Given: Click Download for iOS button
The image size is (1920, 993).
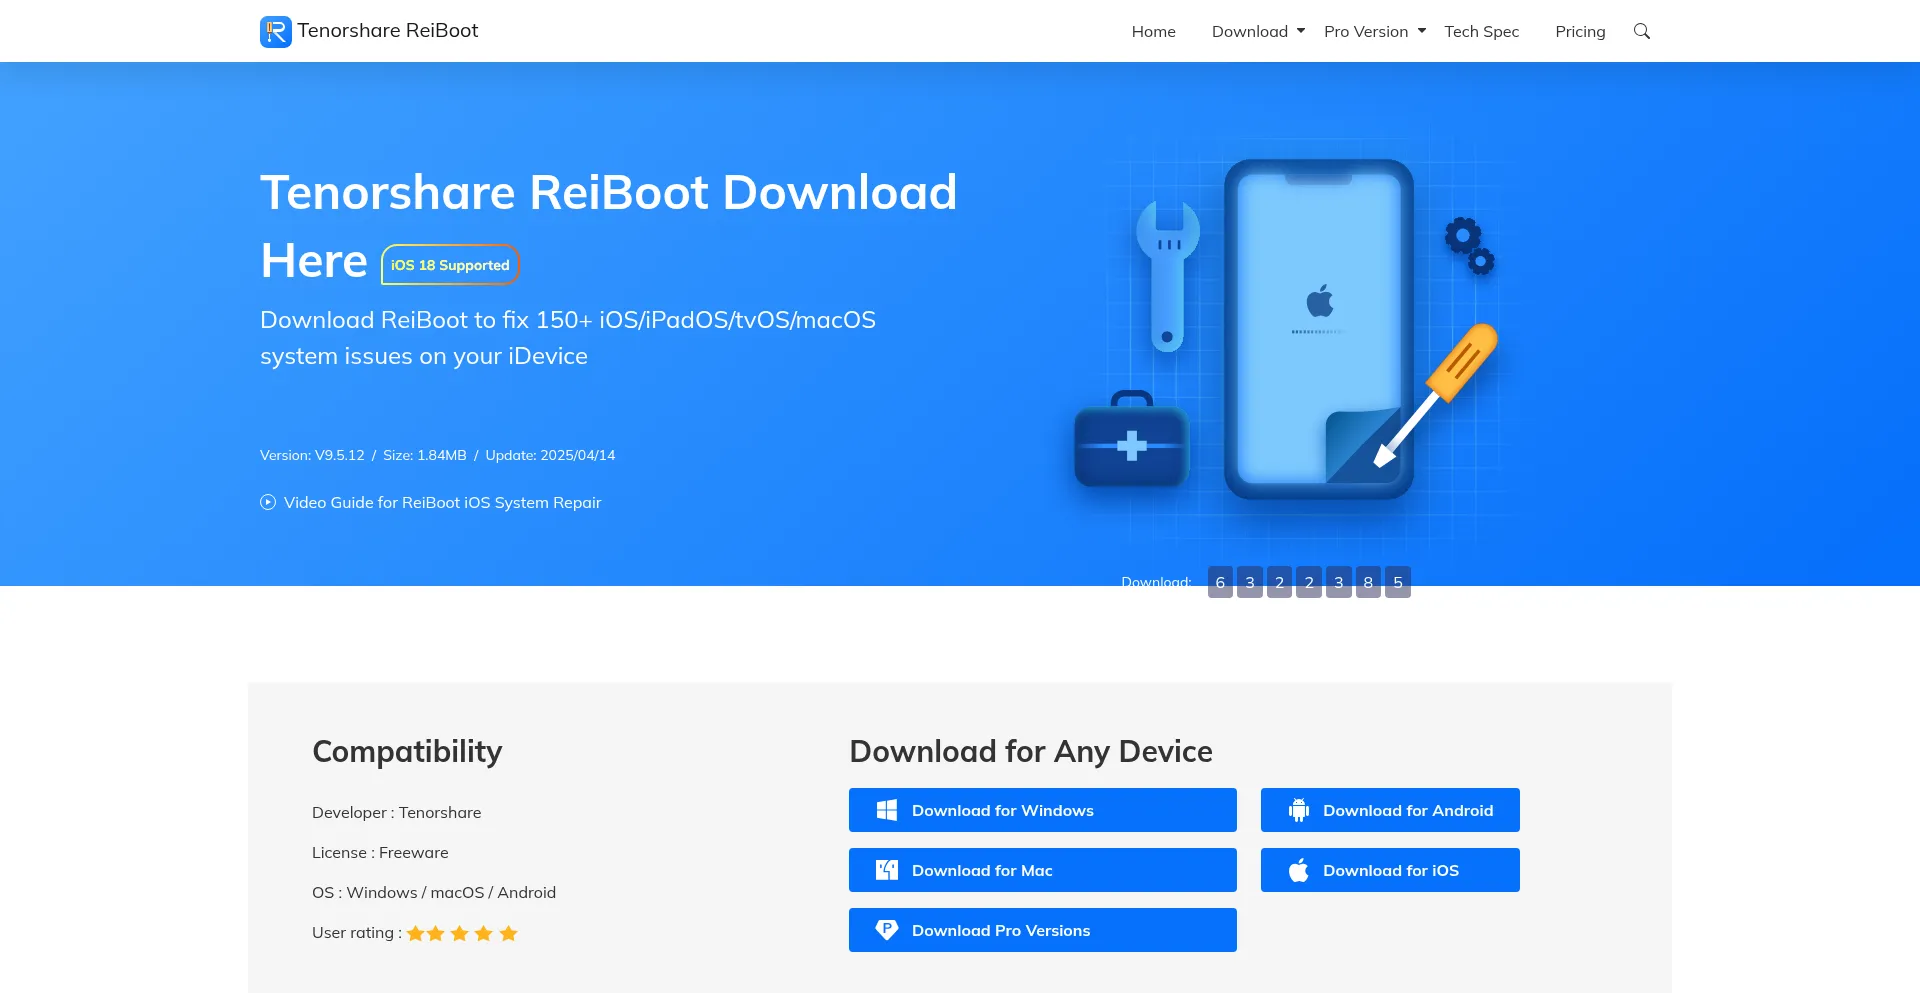Looking at the screenshot, I should [x=1390, y=870].
